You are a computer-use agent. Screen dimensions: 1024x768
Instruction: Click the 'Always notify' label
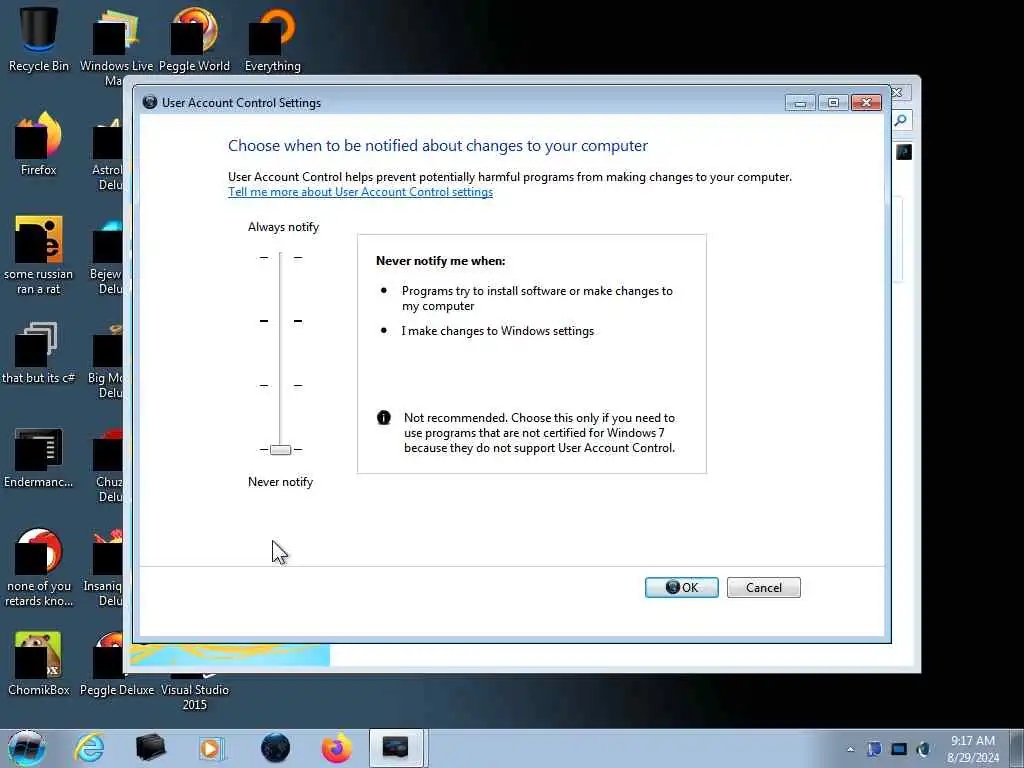tap(283, 227)
